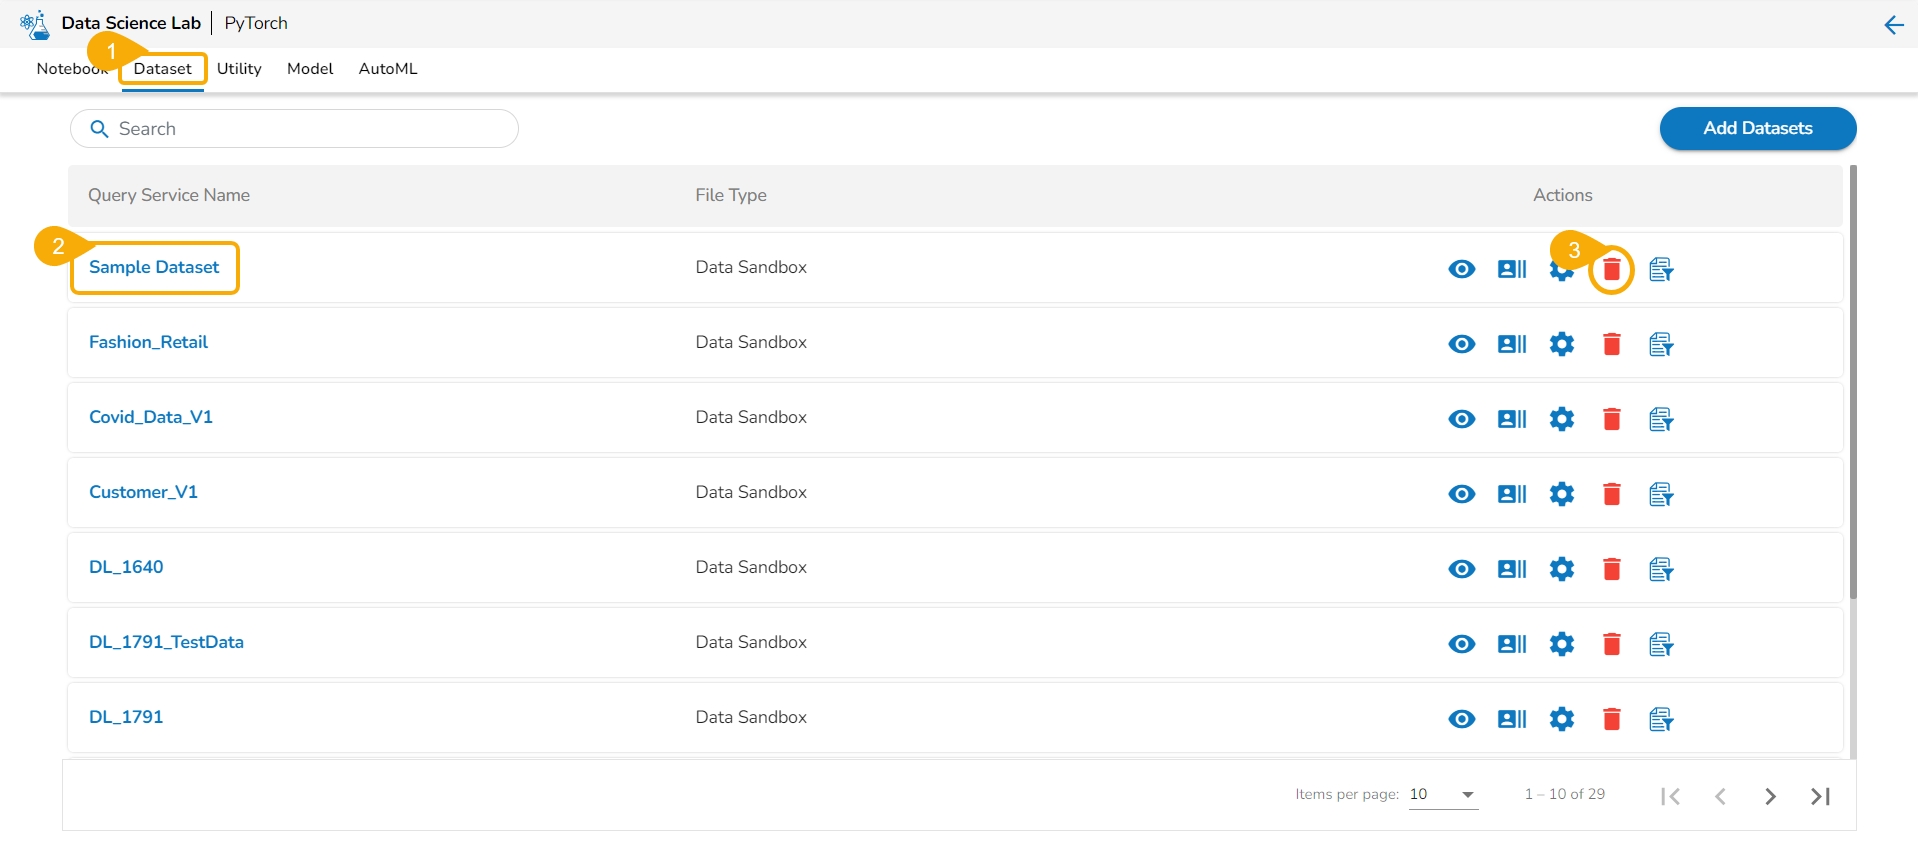1918x851 pixels.
Task: Jump to the last page
Action: click(1820, 796)
